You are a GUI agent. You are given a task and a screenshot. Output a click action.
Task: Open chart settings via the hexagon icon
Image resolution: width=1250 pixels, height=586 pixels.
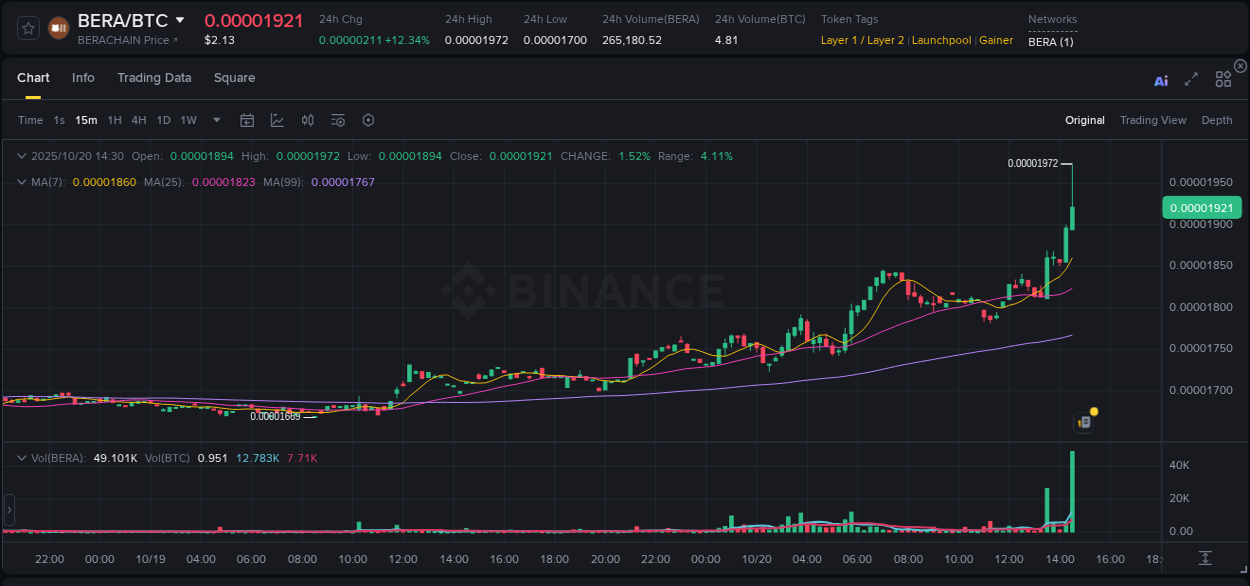[368, 120]
